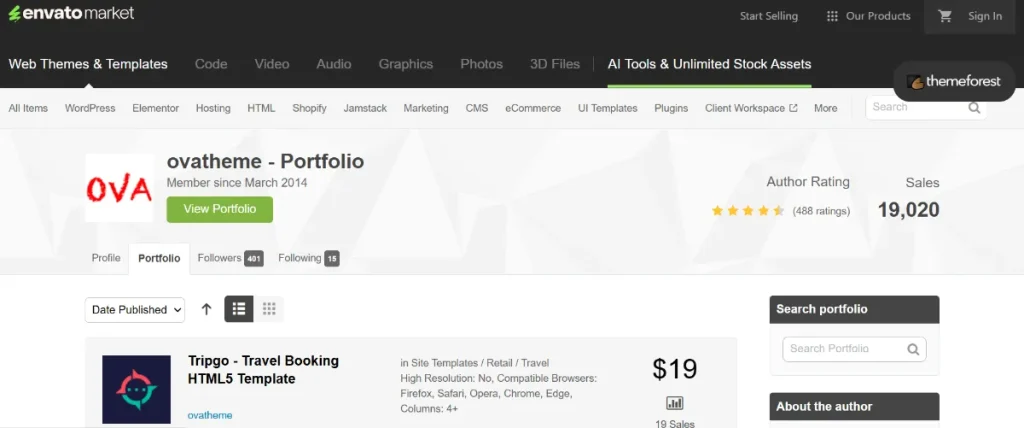
Task: Click Sign In button
Action: (985, 16)
